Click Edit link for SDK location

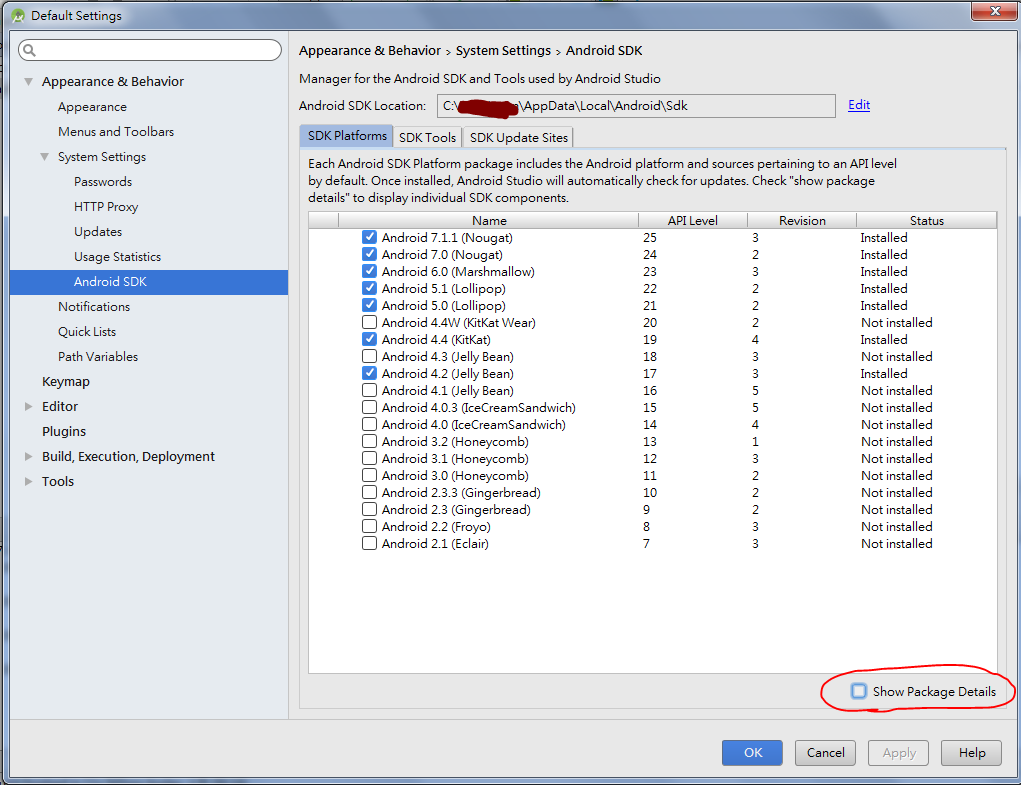(859, 105)
